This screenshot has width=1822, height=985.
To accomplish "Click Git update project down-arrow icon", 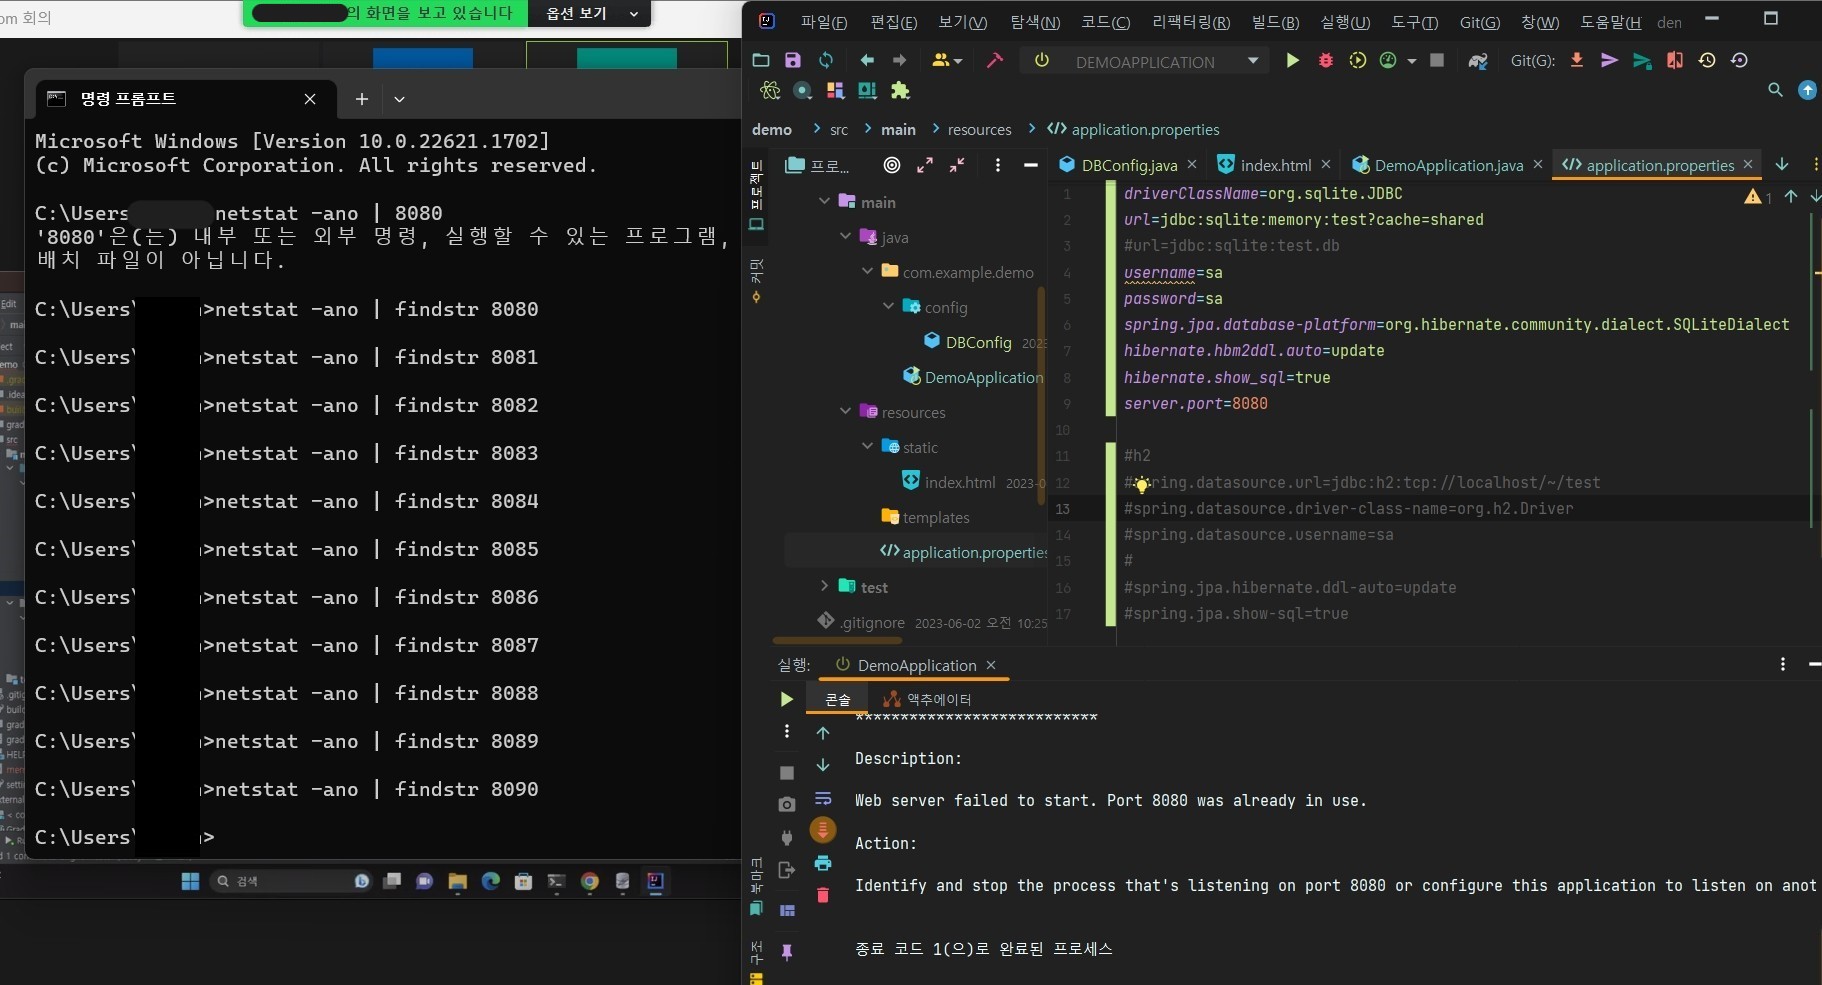I will (1577, 61).
